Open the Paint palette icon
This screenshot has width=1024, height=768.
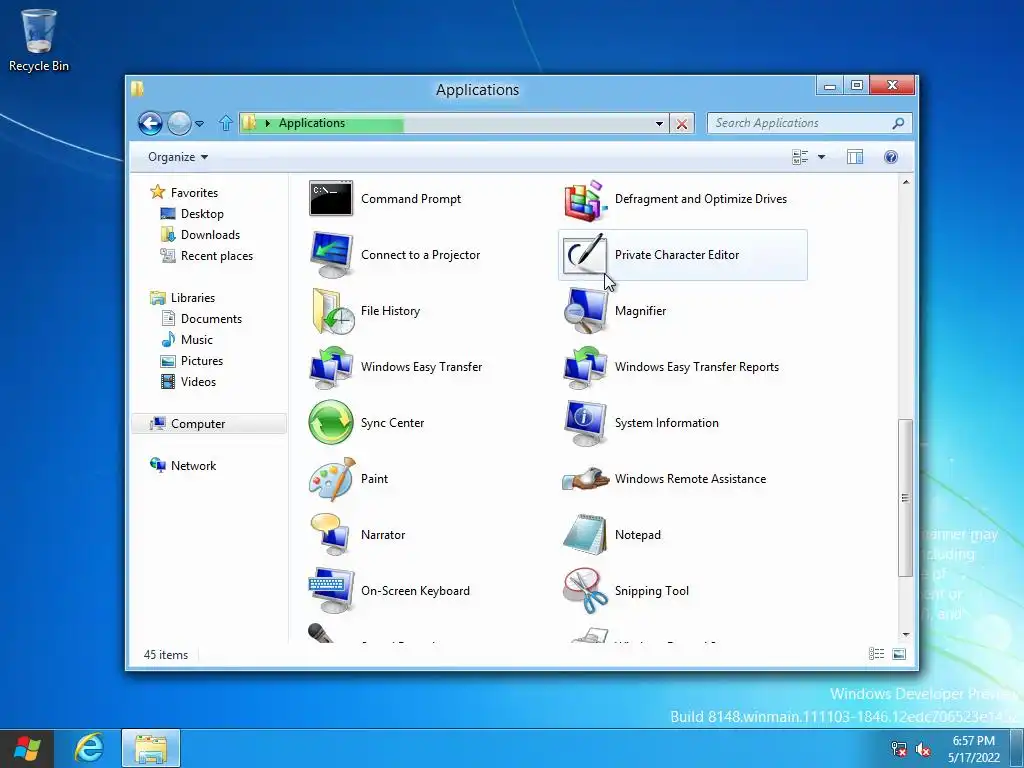tap(332, 479)
